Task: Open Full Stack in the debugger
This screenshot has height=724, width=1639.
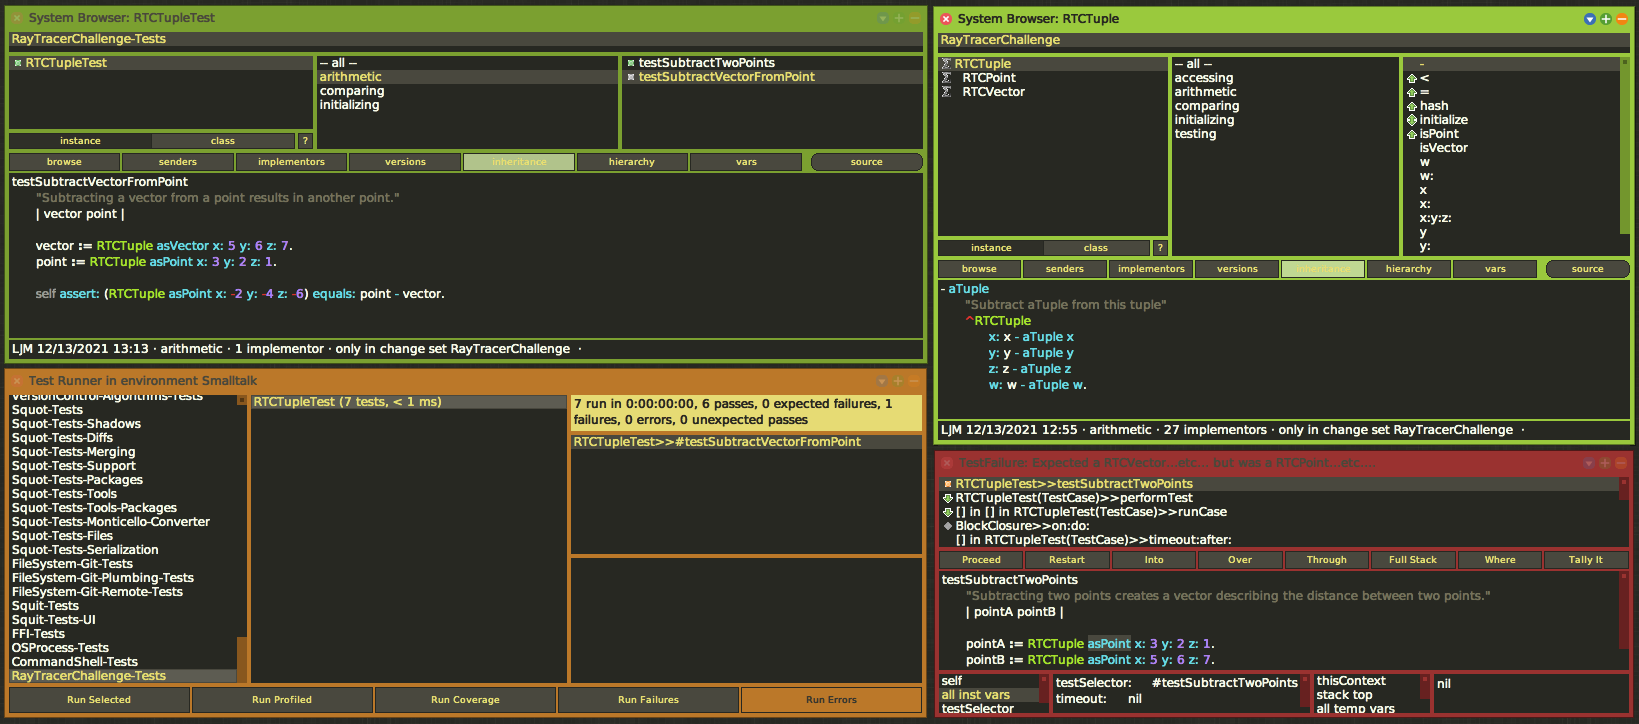Action: [1413, 560]
